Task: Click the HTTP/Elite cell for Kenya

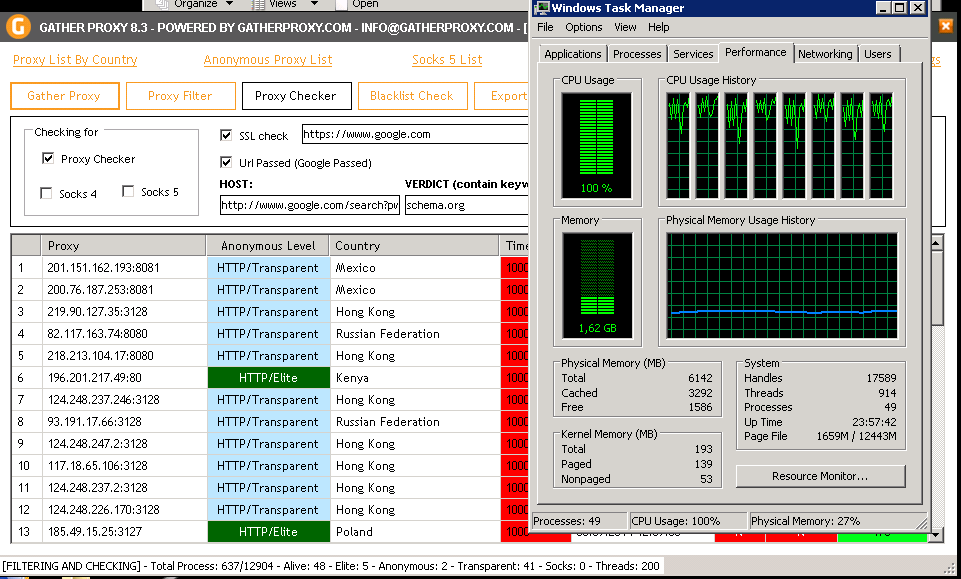Action: 268,378
